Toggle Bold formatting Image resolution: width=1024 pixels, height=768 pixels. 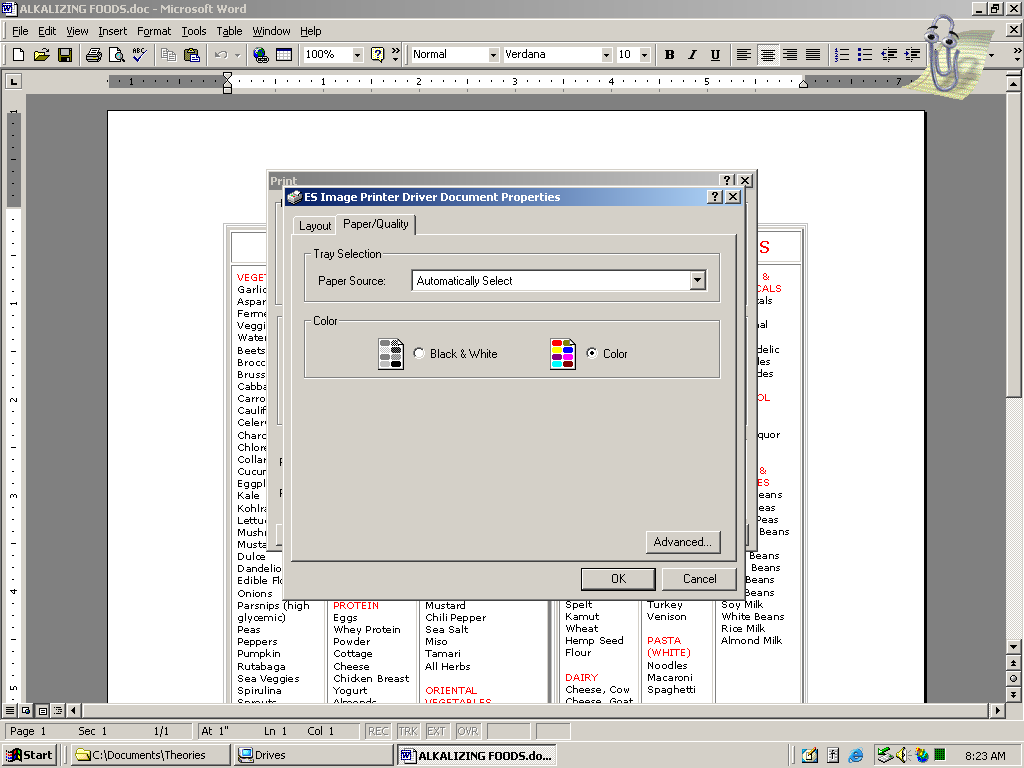click(669, 55)
